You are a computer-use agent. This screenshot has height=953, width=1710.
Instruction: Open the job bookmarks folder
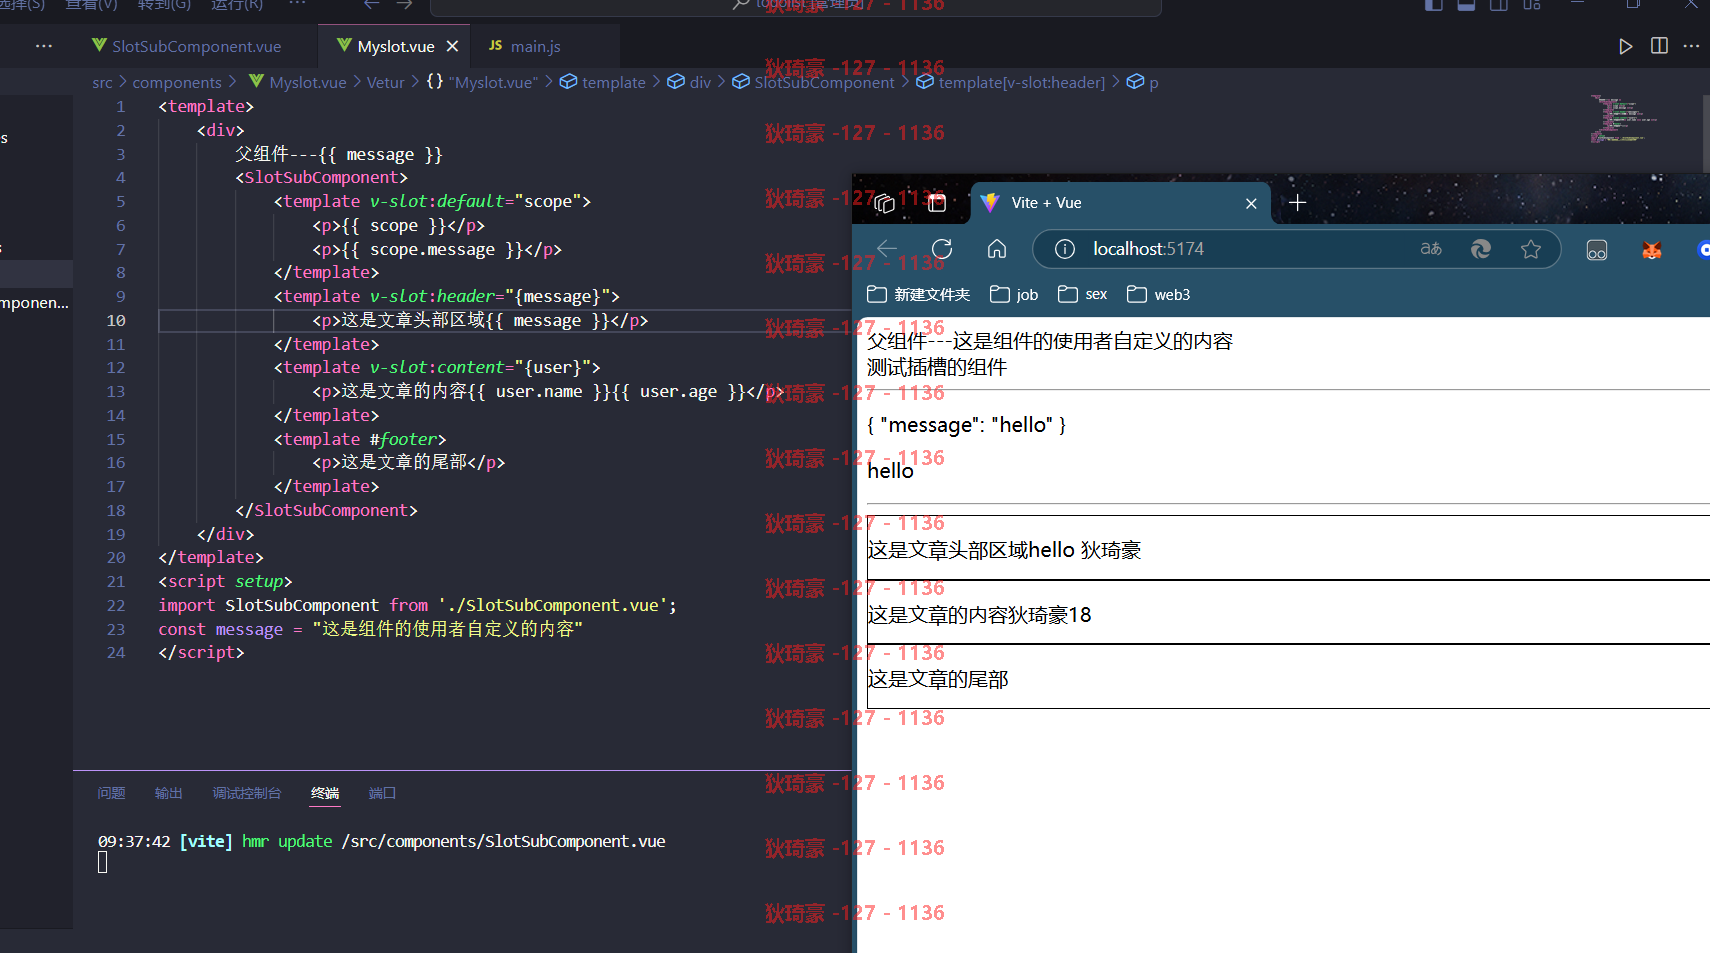(1014, 294)
